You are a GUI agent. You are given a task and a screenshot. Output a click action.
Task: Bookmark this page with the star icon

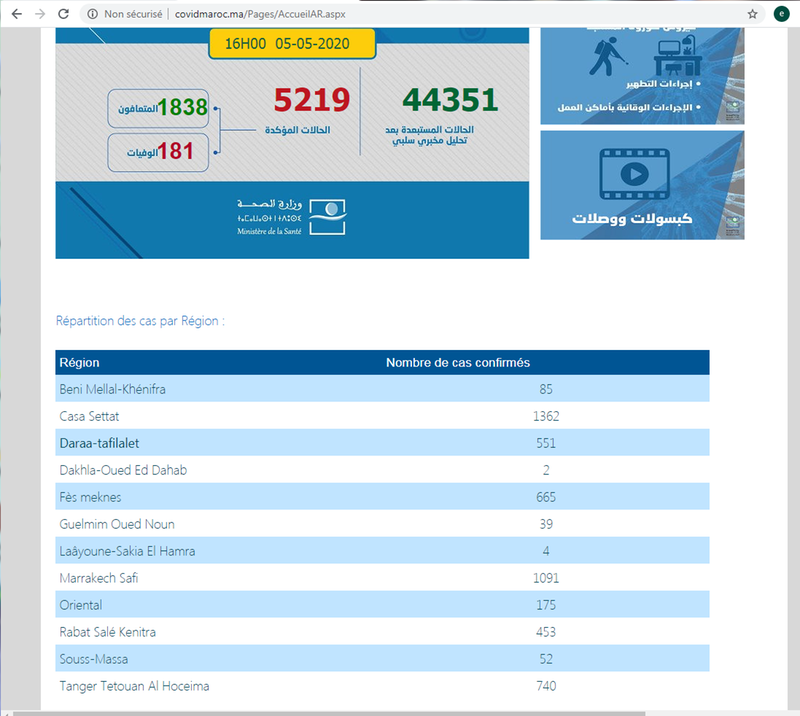coord(752,14)
